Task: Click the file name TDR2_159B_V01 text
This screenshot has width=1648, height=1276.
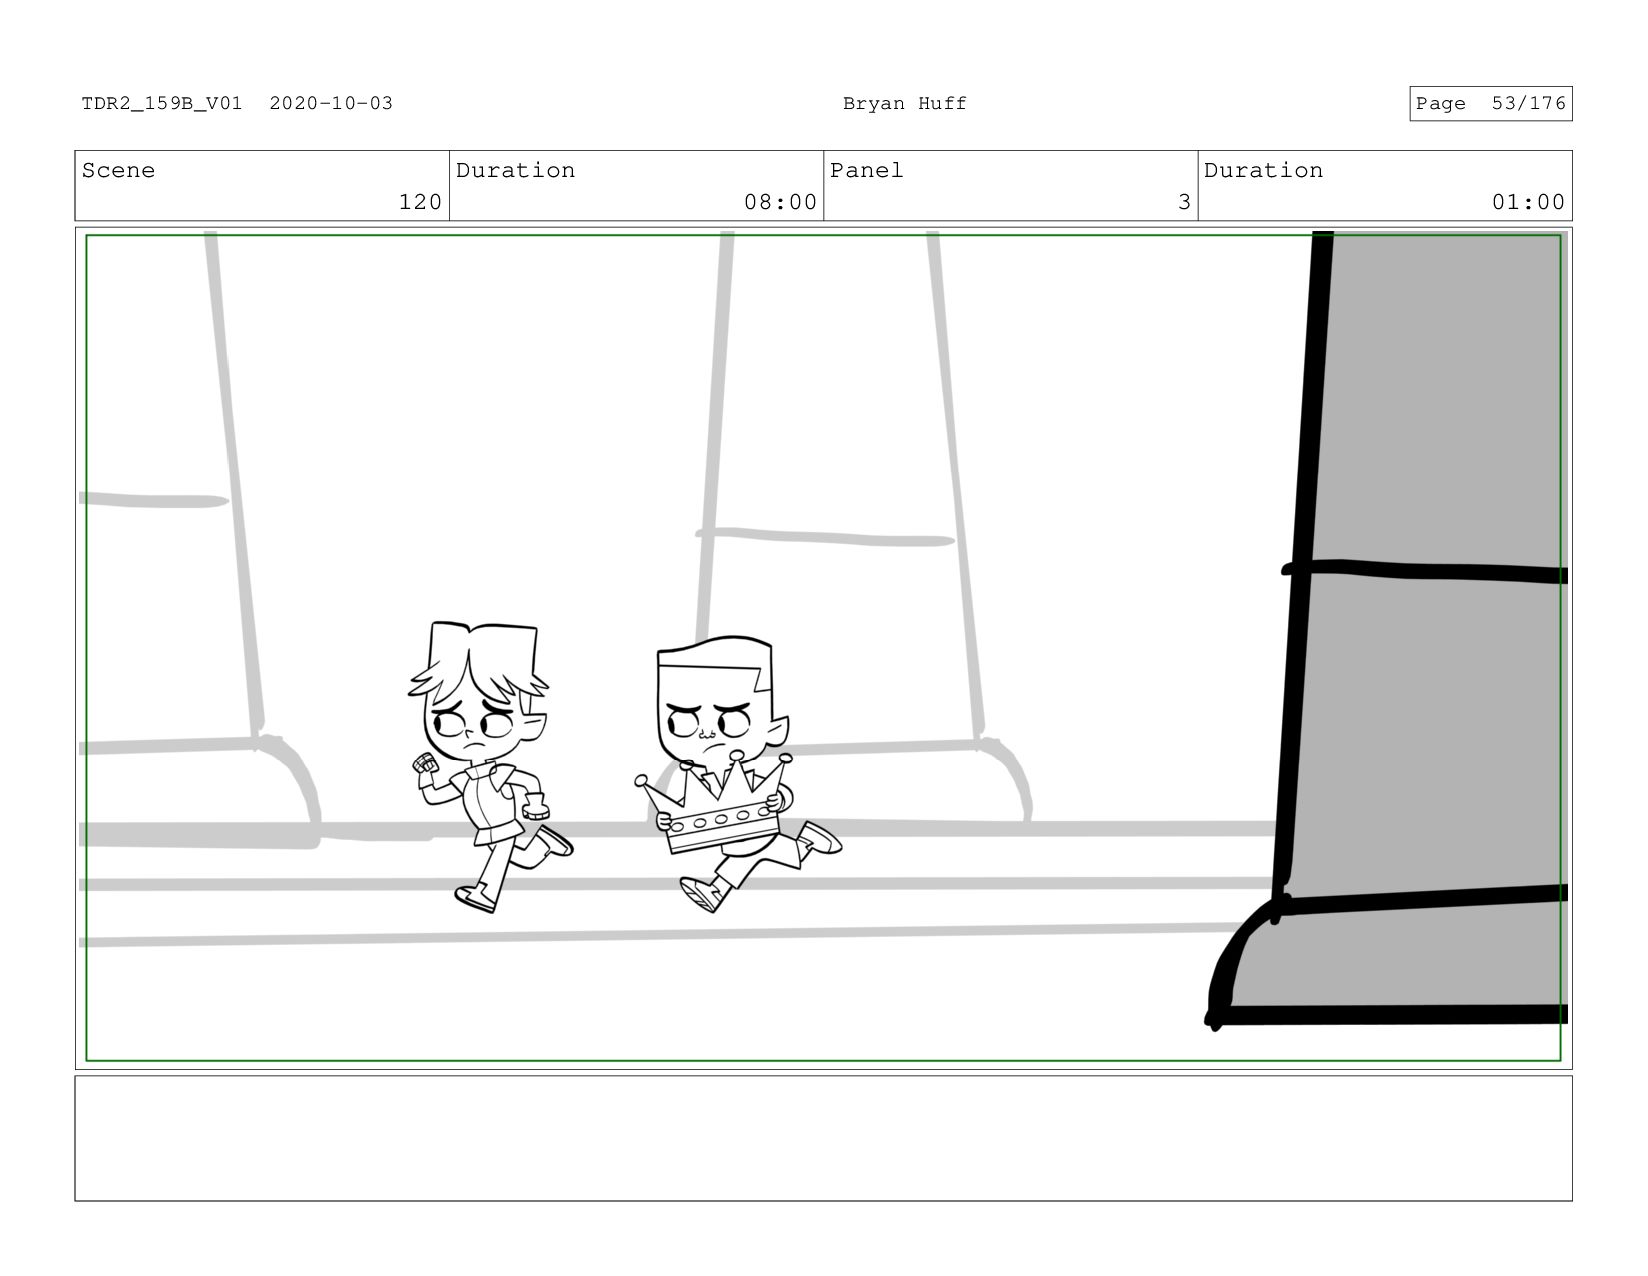Action: pos(162,103)
